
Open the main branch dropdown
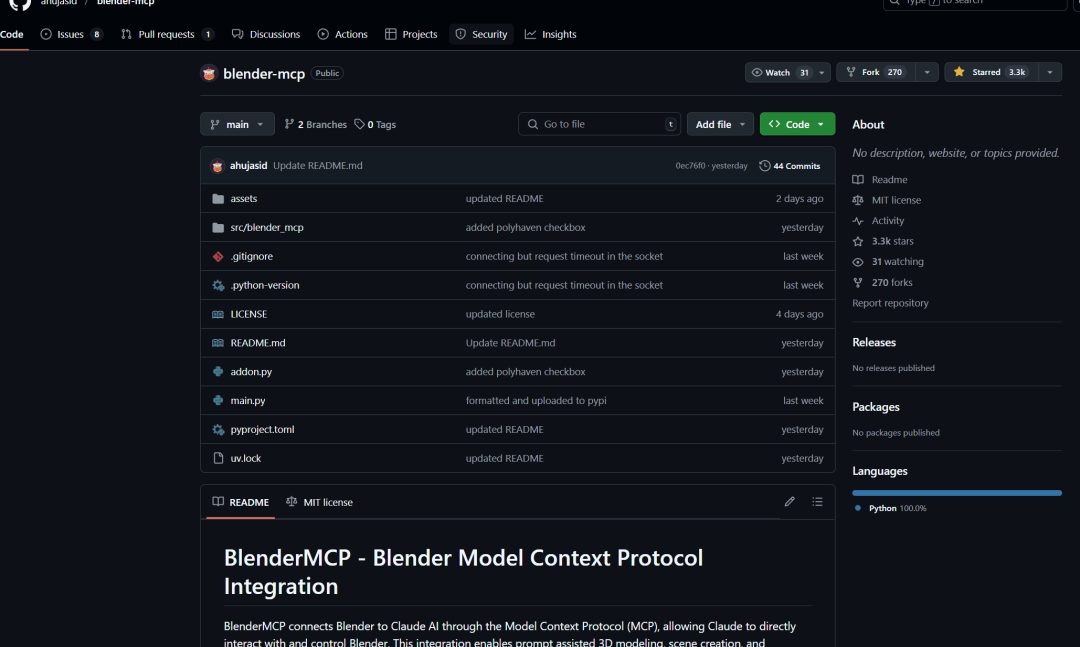pos(237,125)
